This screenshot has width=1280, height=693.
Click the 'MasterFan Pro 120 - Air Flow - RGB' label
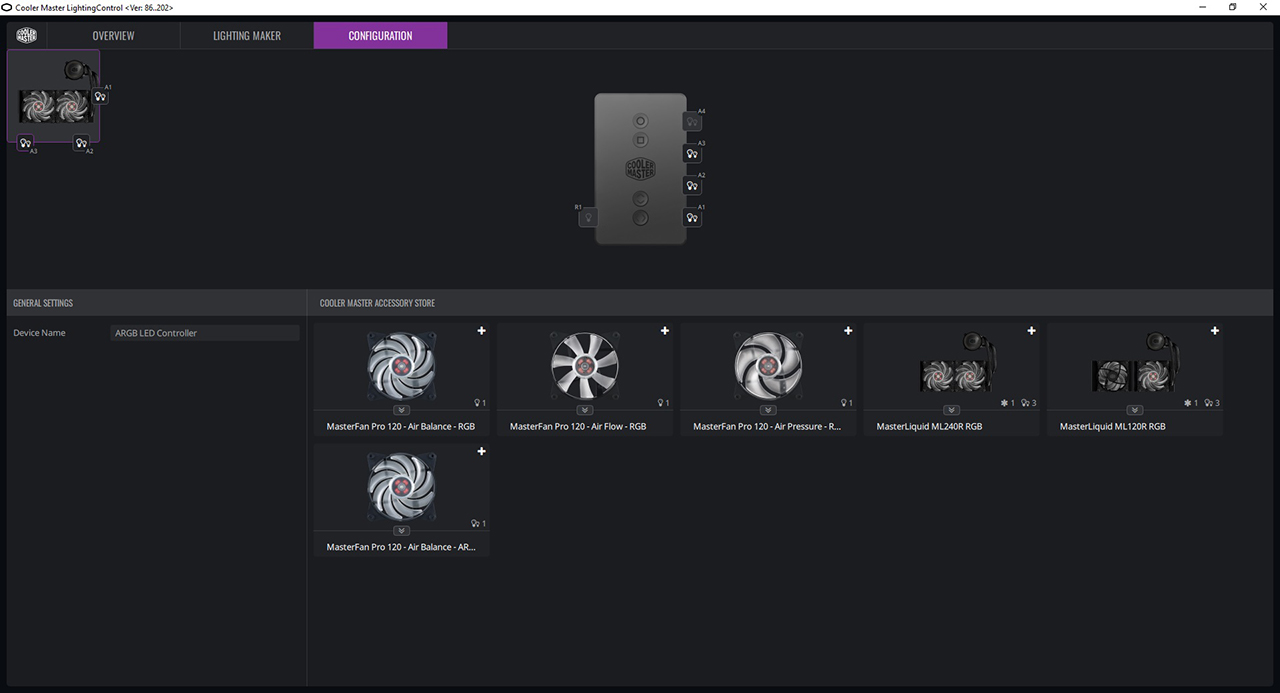pyautogui.click(x=578, y=427)
